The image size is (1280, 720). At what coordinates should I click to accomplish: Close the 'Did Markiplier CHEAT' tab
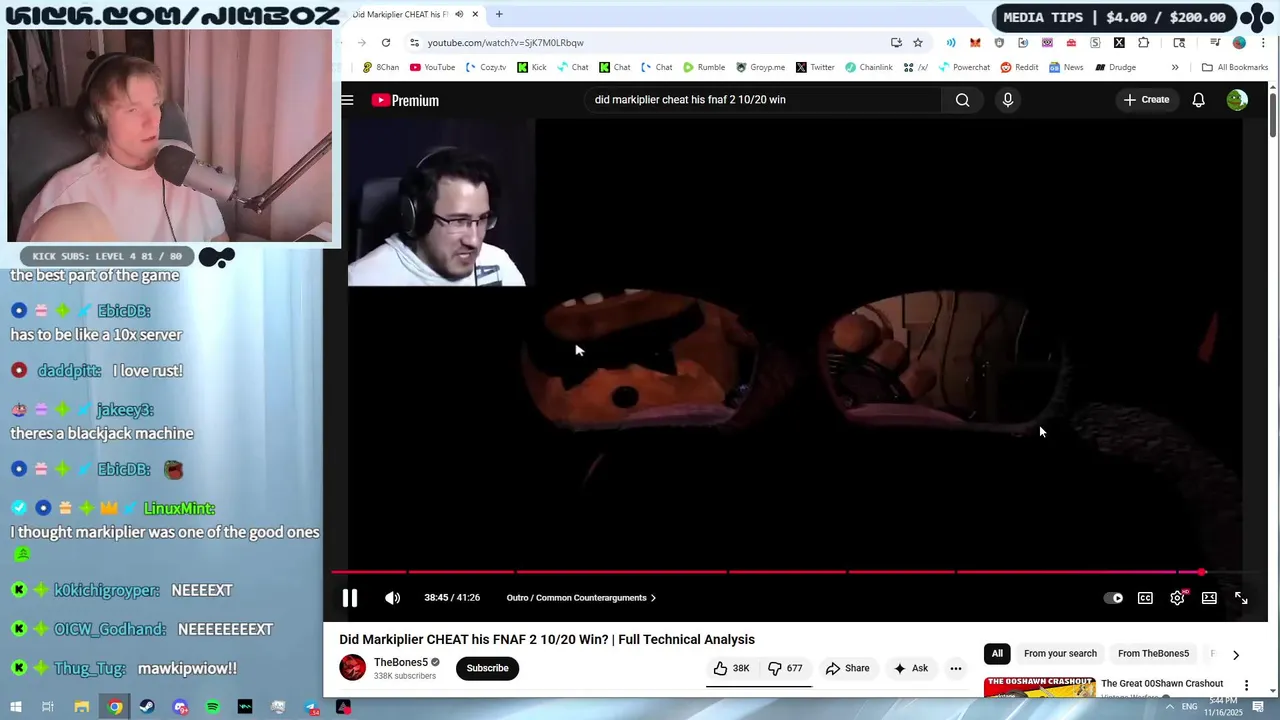click(x=476, y=14)
